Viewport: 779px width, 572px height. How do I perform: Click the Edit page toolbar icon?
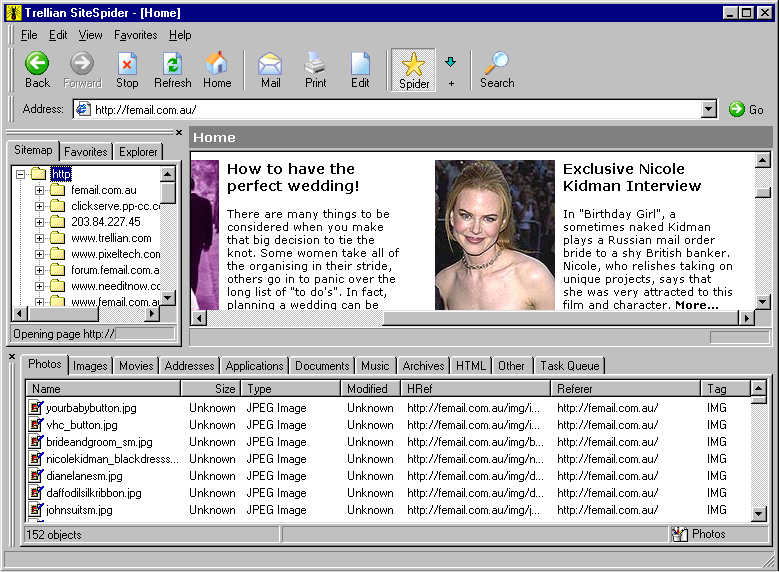pyautogui.click(x=360, y=69)
